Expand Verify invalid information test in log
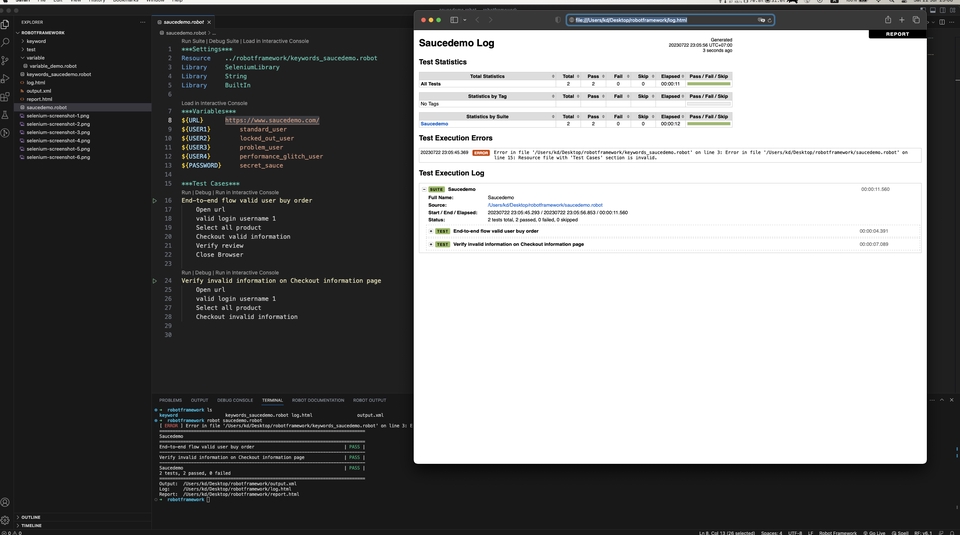The width and height of the screenshot is (960, 535). (x=431, y=244)
